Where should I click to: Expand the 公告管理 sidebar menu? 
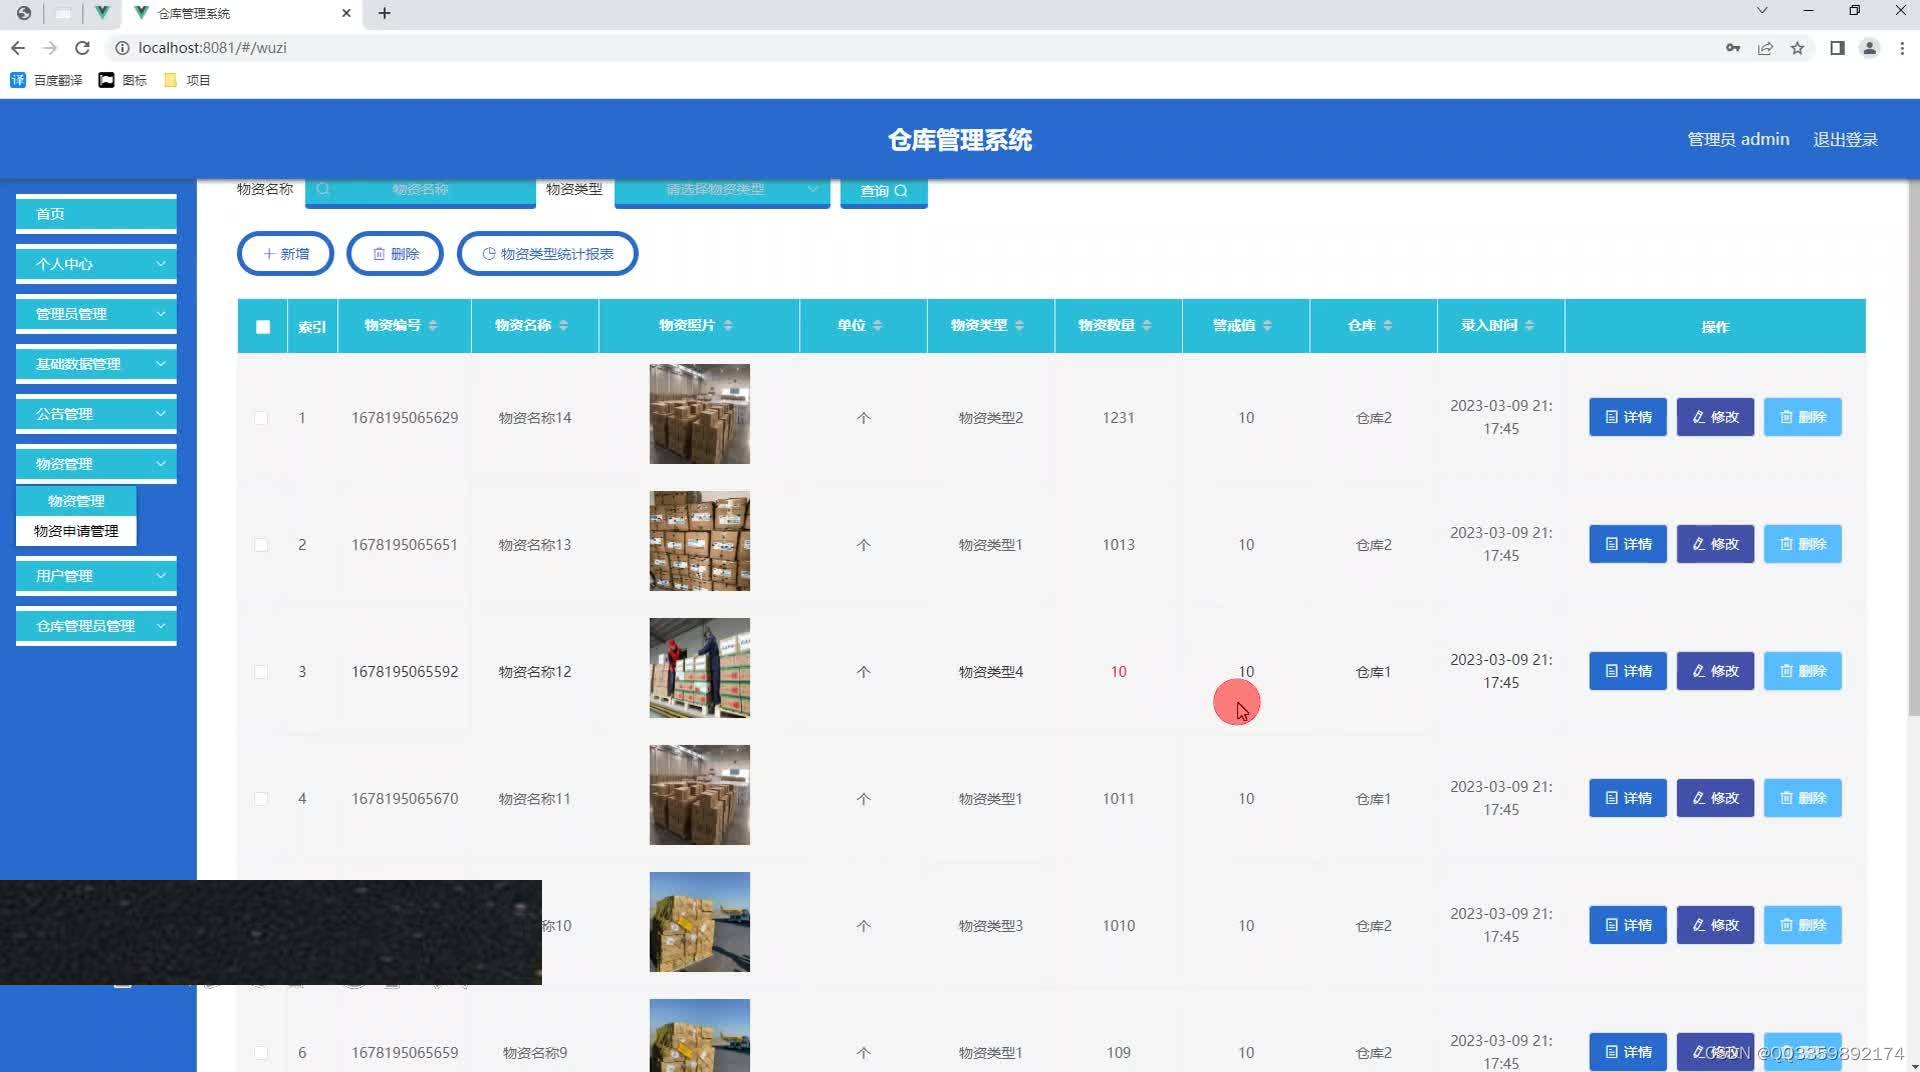[x=96, y=414]
